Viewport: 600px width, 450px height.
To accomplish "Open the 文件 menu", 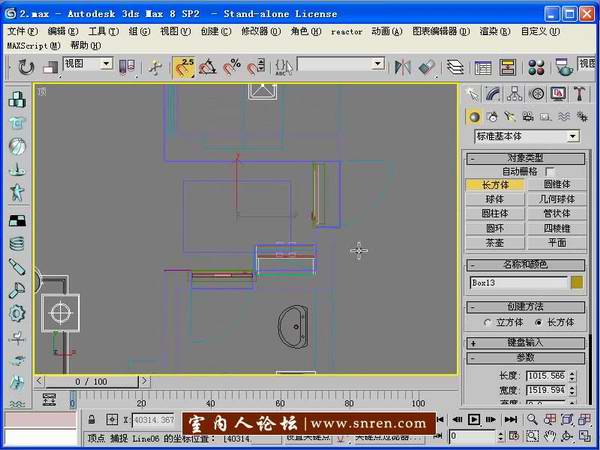I will click(x=23, y=31).
